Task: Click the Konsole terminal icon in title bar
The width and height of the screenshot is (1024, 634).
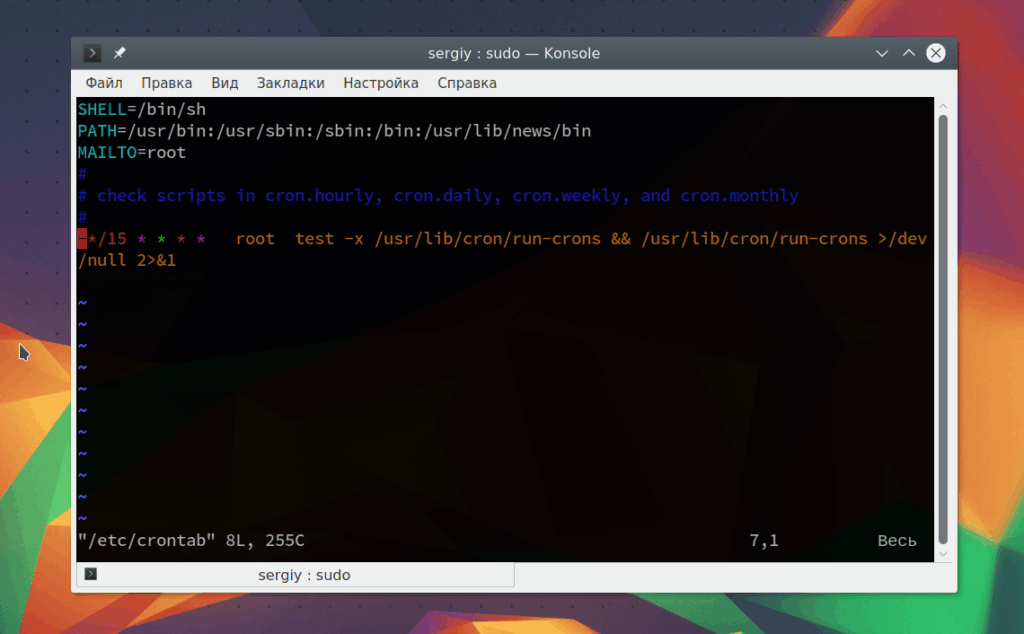Action: tap(92, 53)
